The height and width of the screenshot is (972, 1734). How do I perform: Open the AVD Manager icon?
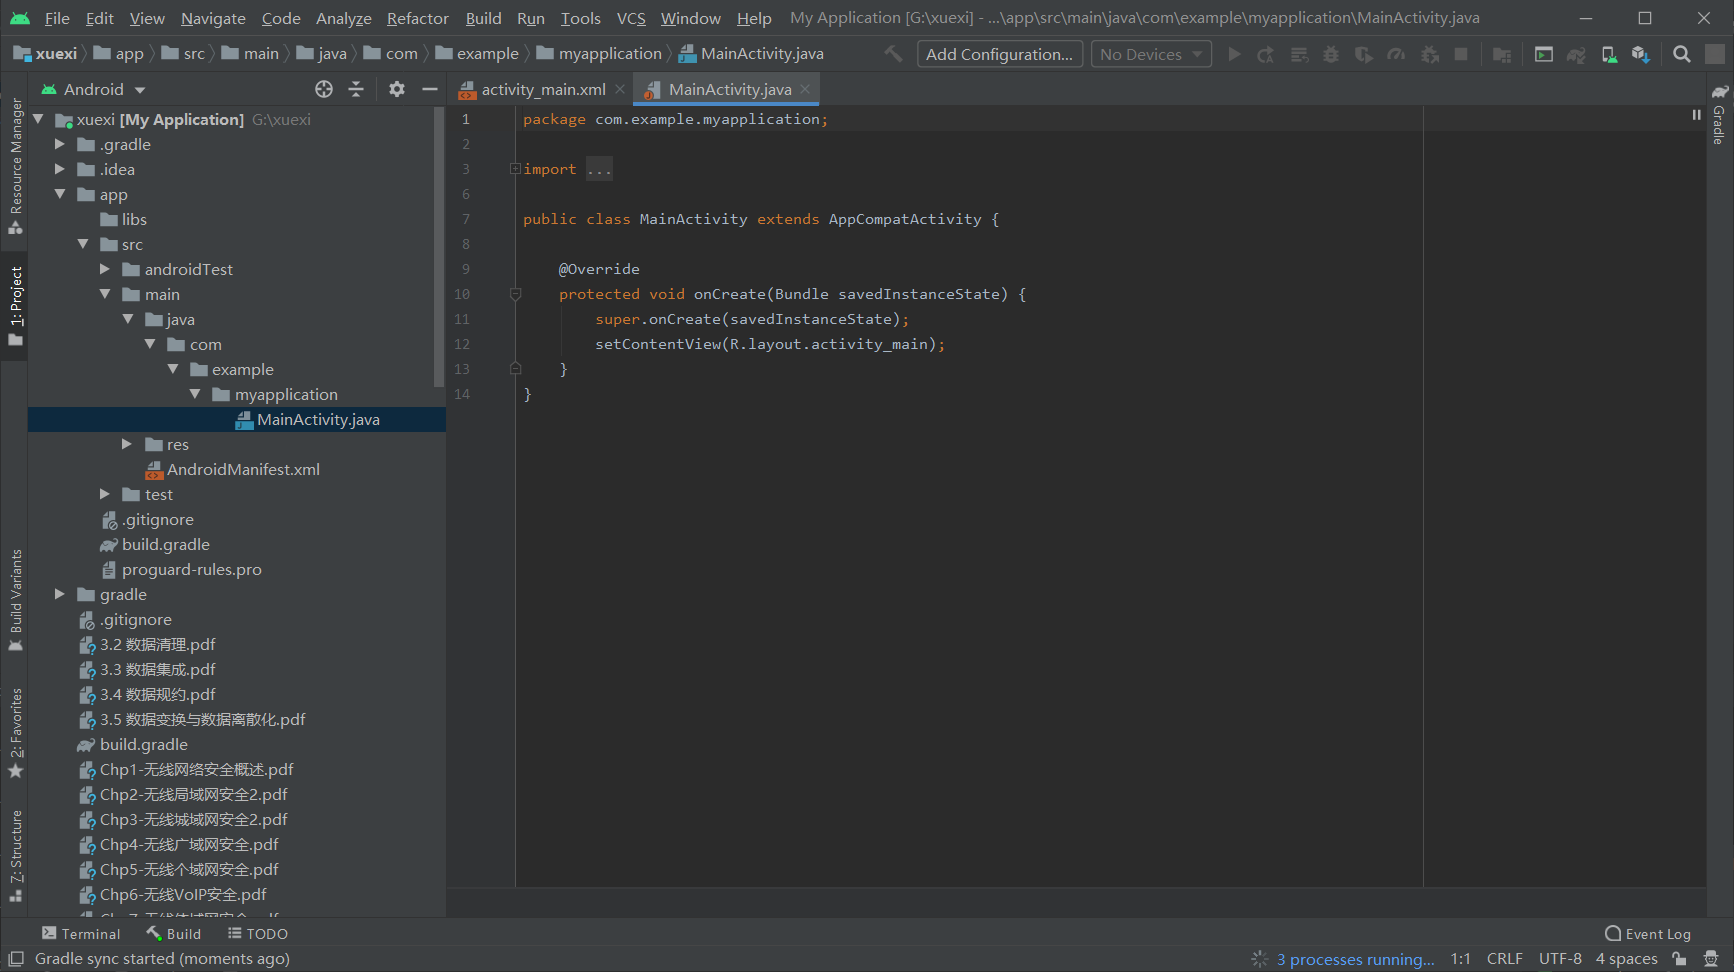1609,54
